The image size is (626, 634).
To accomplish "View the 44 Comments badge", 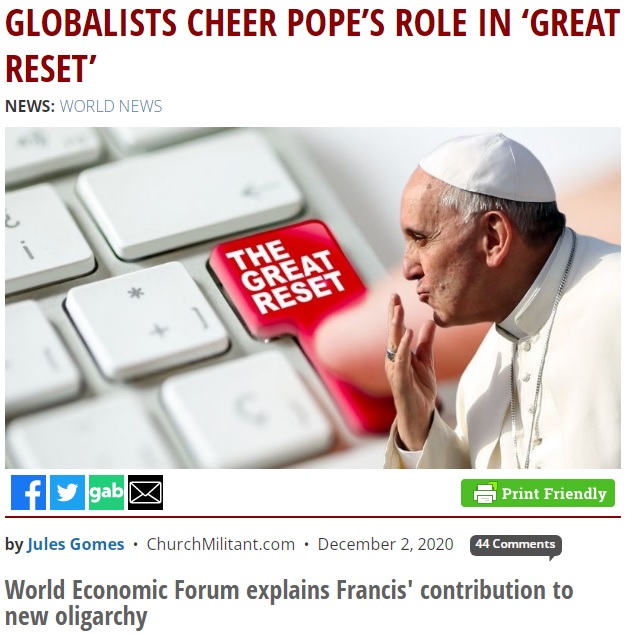I will pyautogui.click(x=516, y=545).
